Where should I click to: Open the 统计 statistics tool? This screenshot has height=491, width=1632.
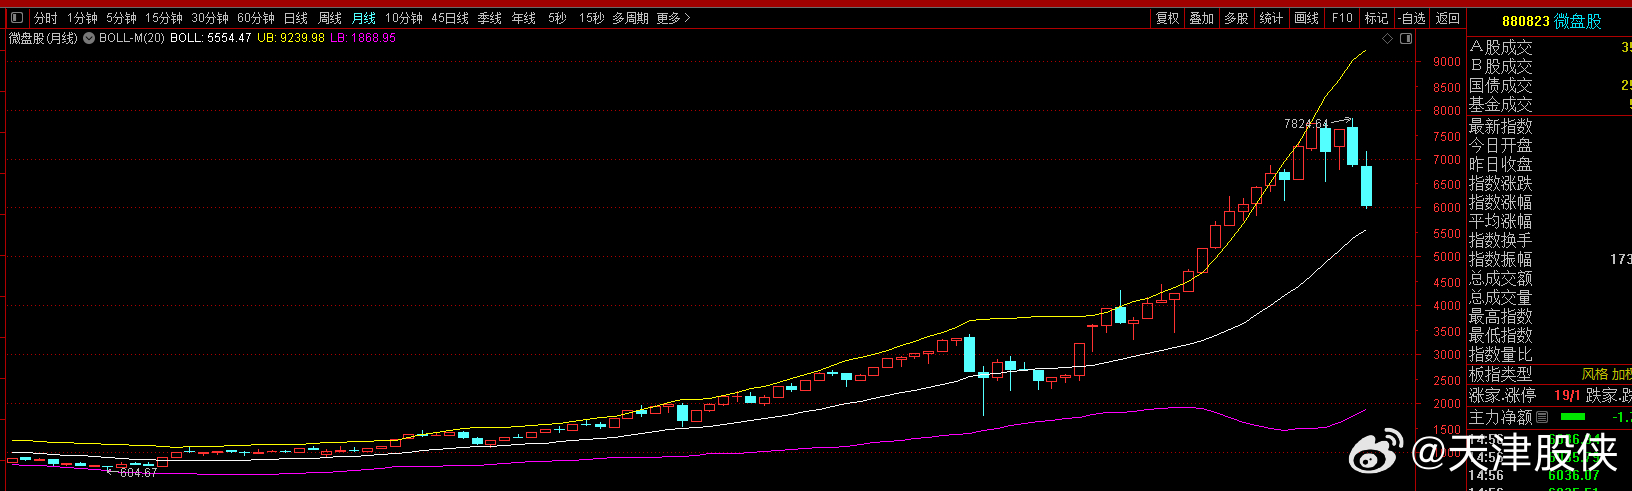pos(1271,18)
